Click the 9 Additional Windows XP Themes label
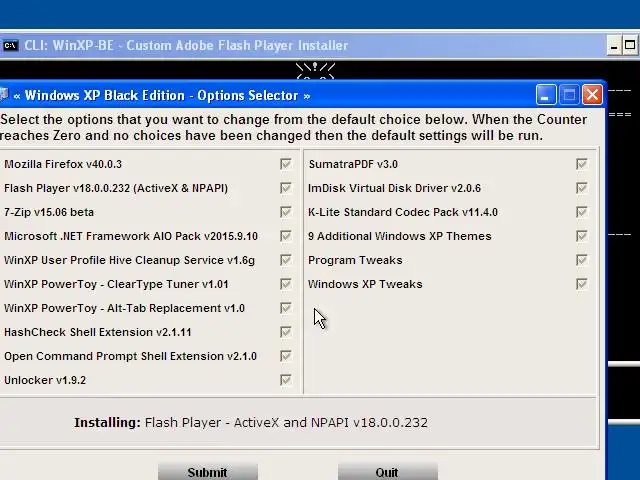The width and height of the screenshot is (640, 480). (400, 236)
